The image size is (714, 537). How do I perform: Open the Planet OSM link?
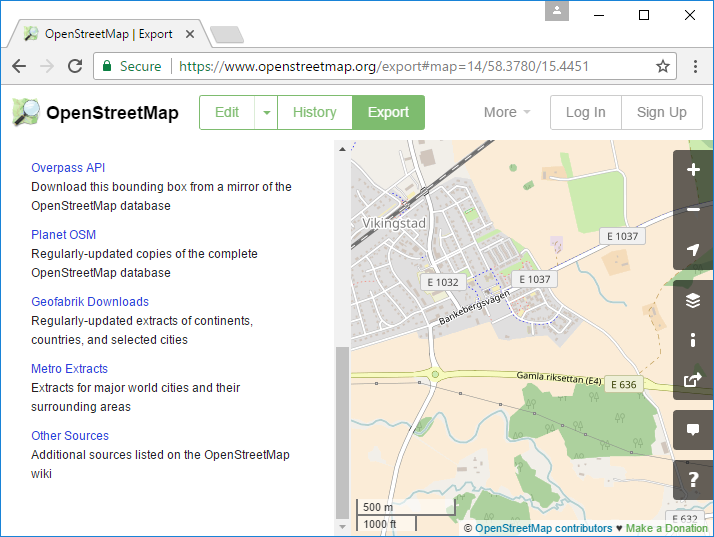63,235
